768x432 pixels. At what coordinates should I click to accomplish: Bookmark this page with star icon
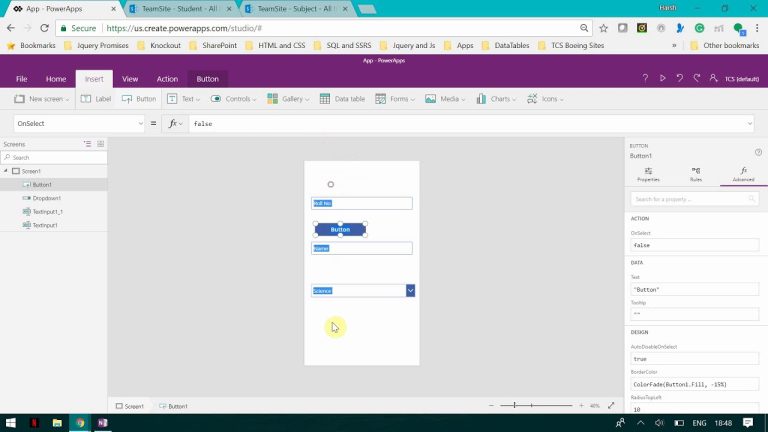(x=603, y=28)
